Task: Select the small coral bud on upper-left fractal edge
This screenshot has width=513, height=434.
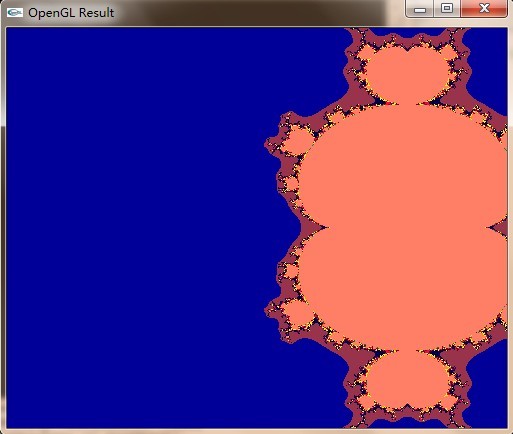Action: 299,141
